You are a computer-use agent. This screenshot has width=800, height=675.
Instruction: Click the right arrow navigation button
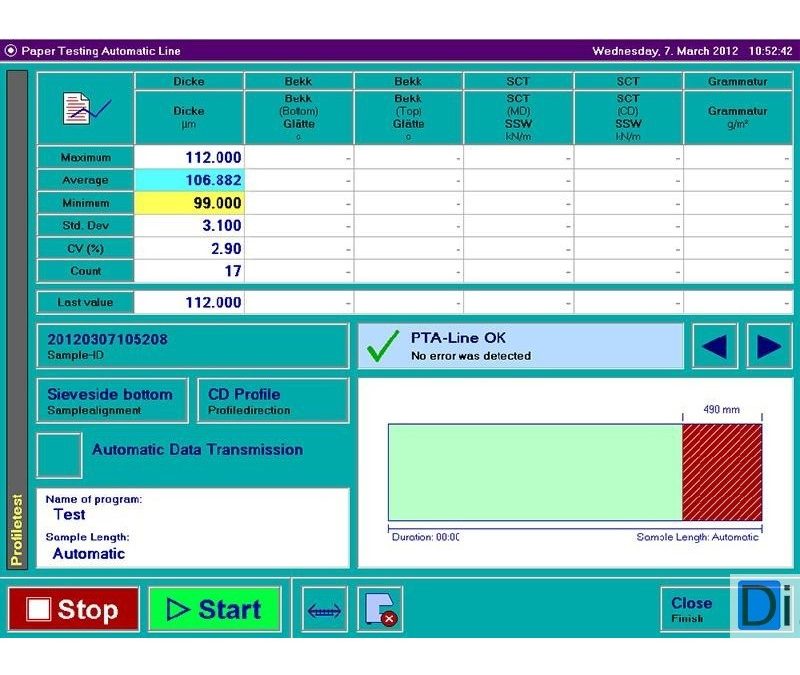[x=768, y=346]
